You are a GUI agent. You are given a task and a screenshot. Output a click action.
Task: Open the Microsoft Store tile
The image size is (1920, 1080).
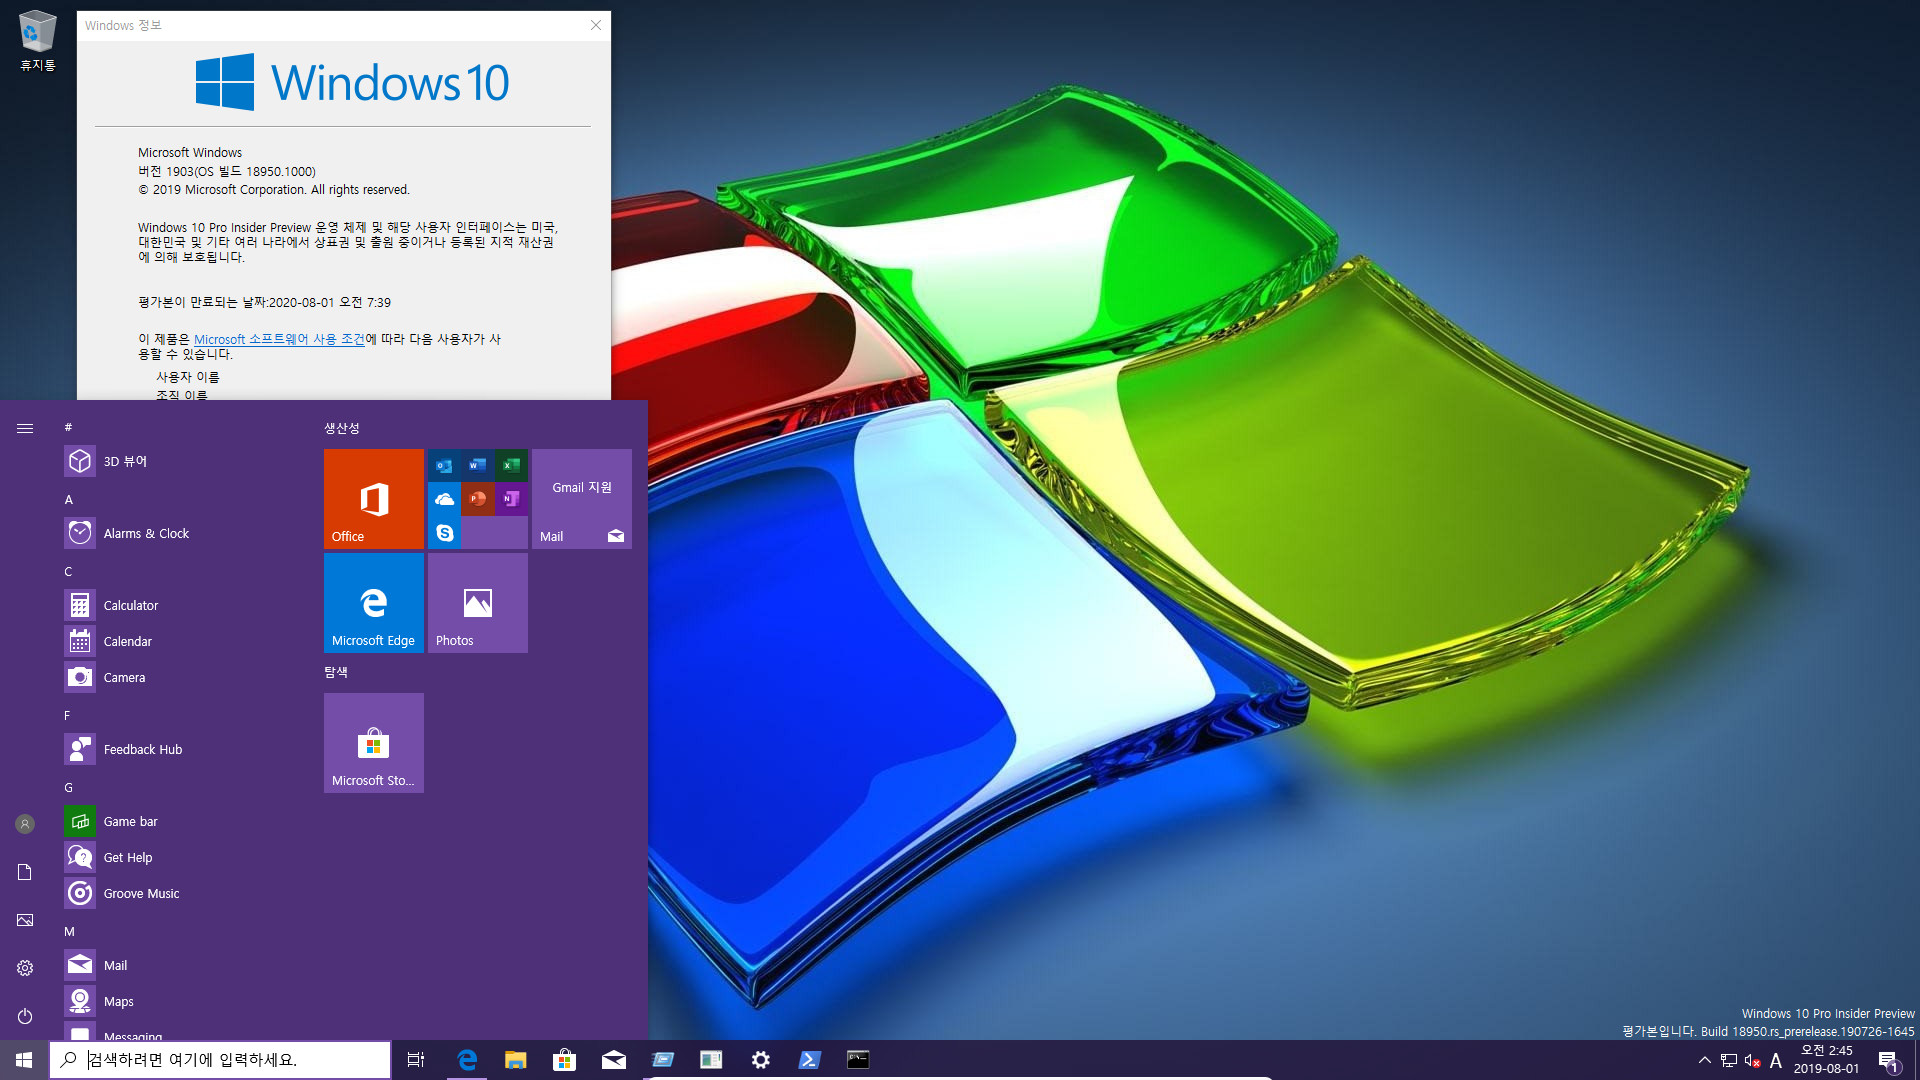click(x=374, y=743)
